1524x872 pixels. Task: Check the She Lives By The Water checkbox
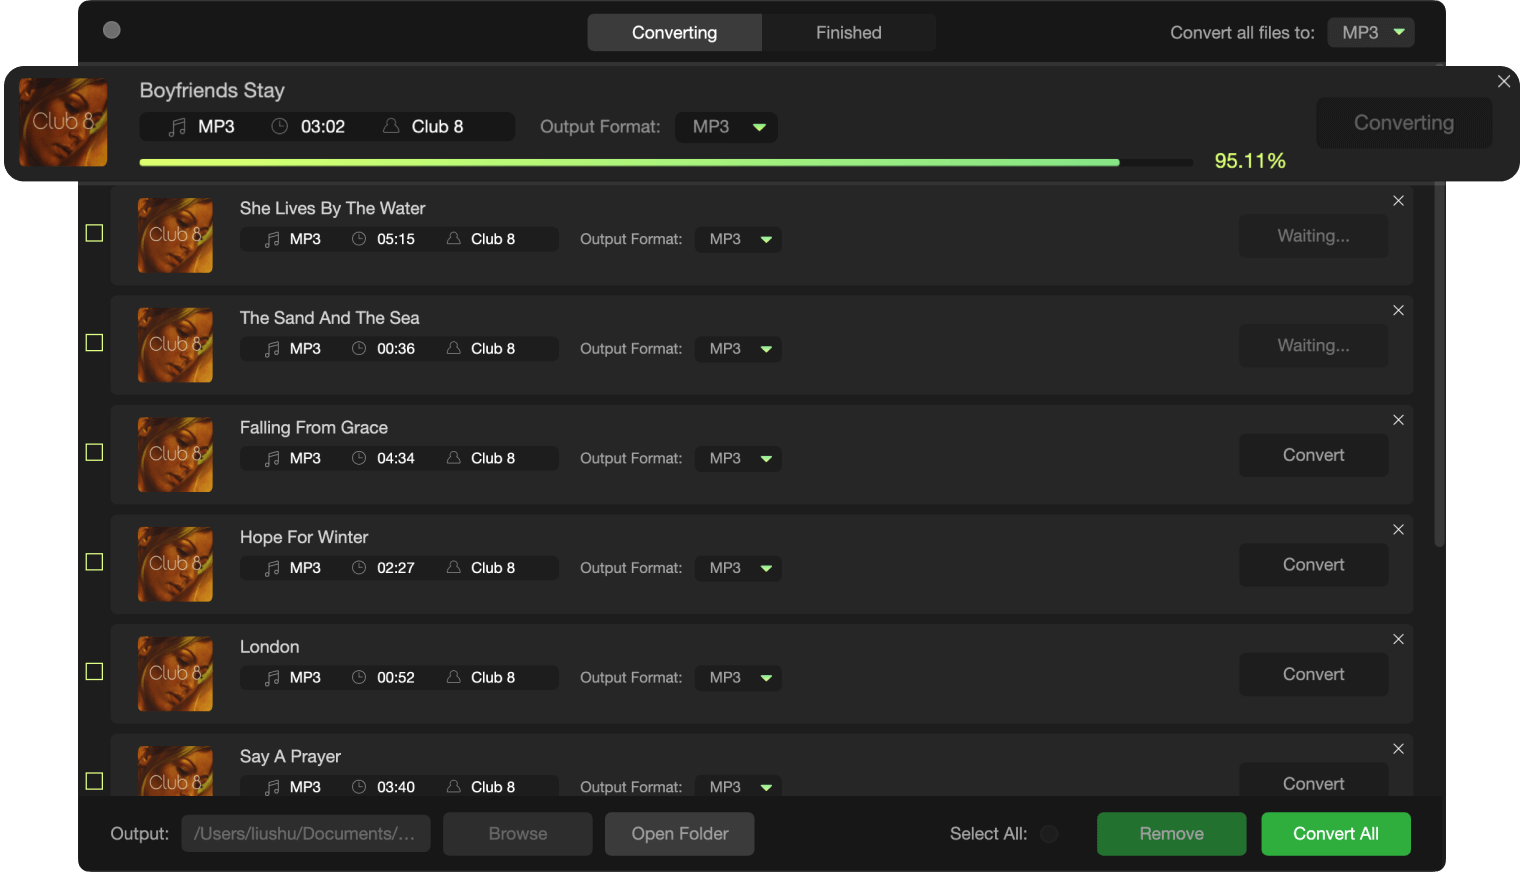[95, 233]
